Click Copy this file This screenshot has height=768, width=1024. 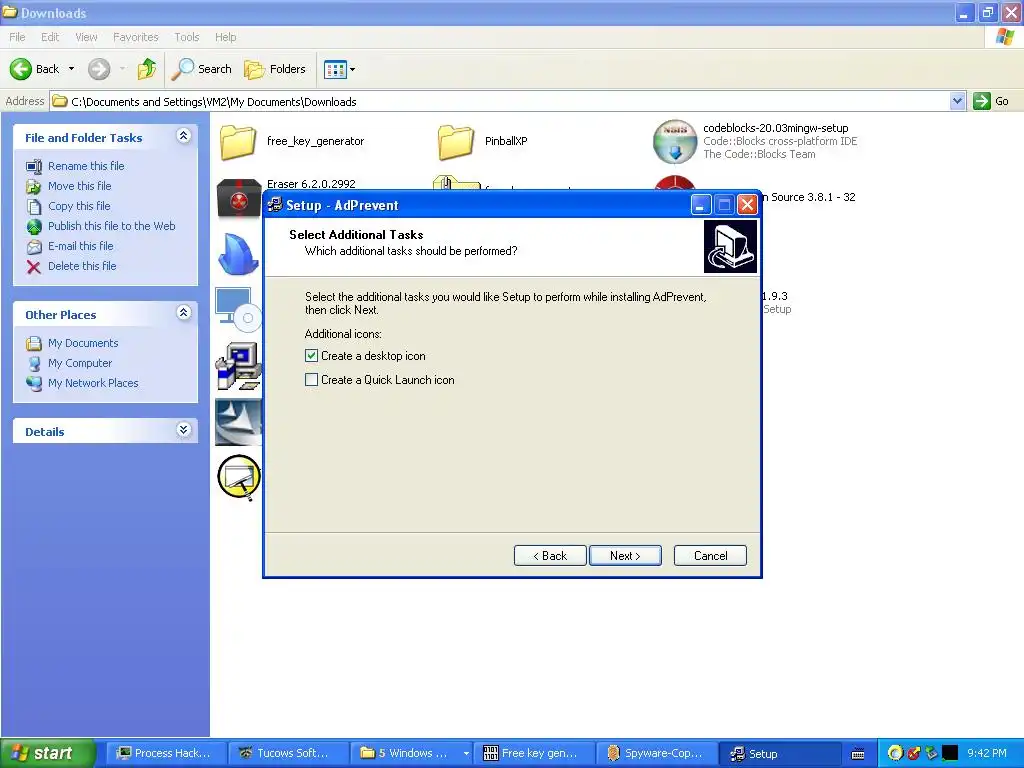coord(79,206)
